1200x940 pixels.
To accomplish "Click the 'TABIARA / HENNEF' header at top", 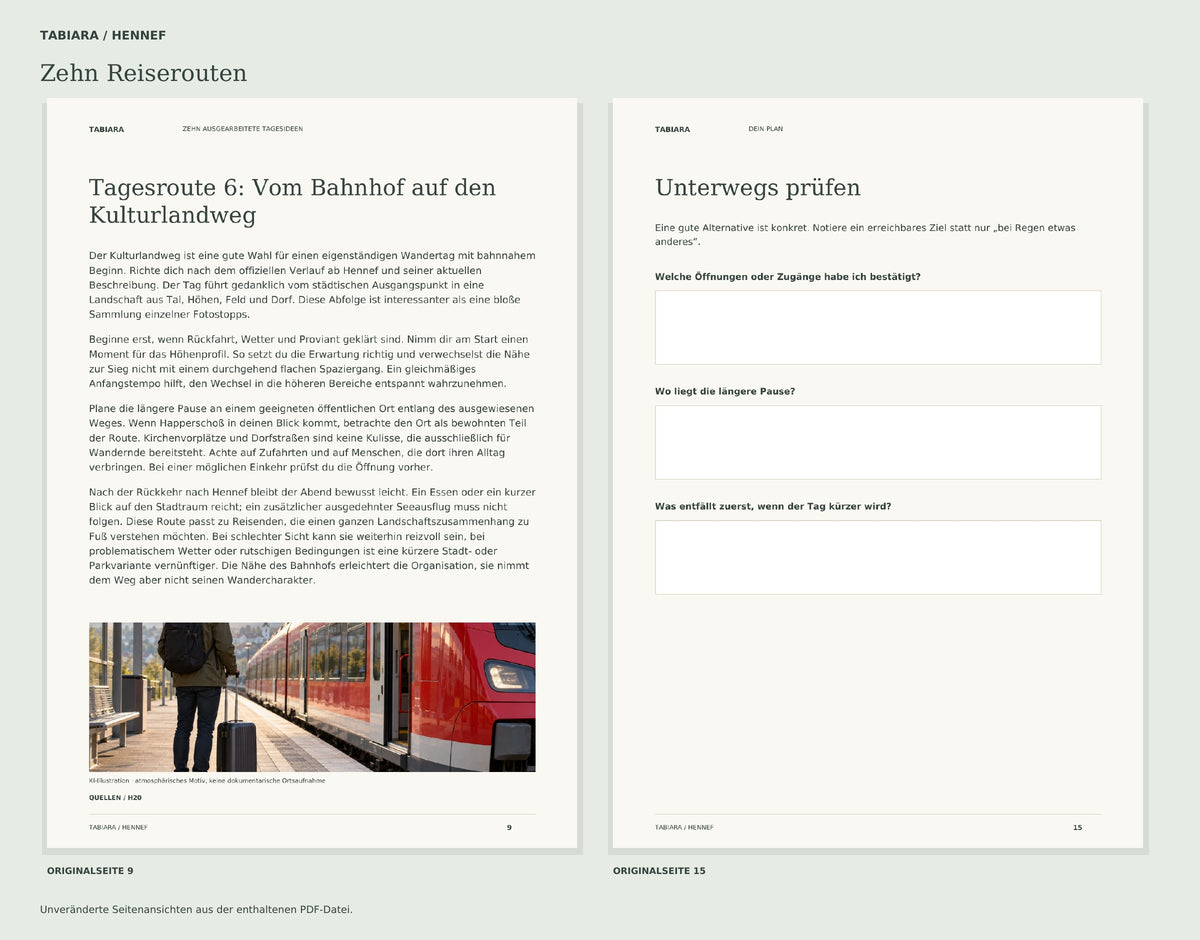I will 103,36.
